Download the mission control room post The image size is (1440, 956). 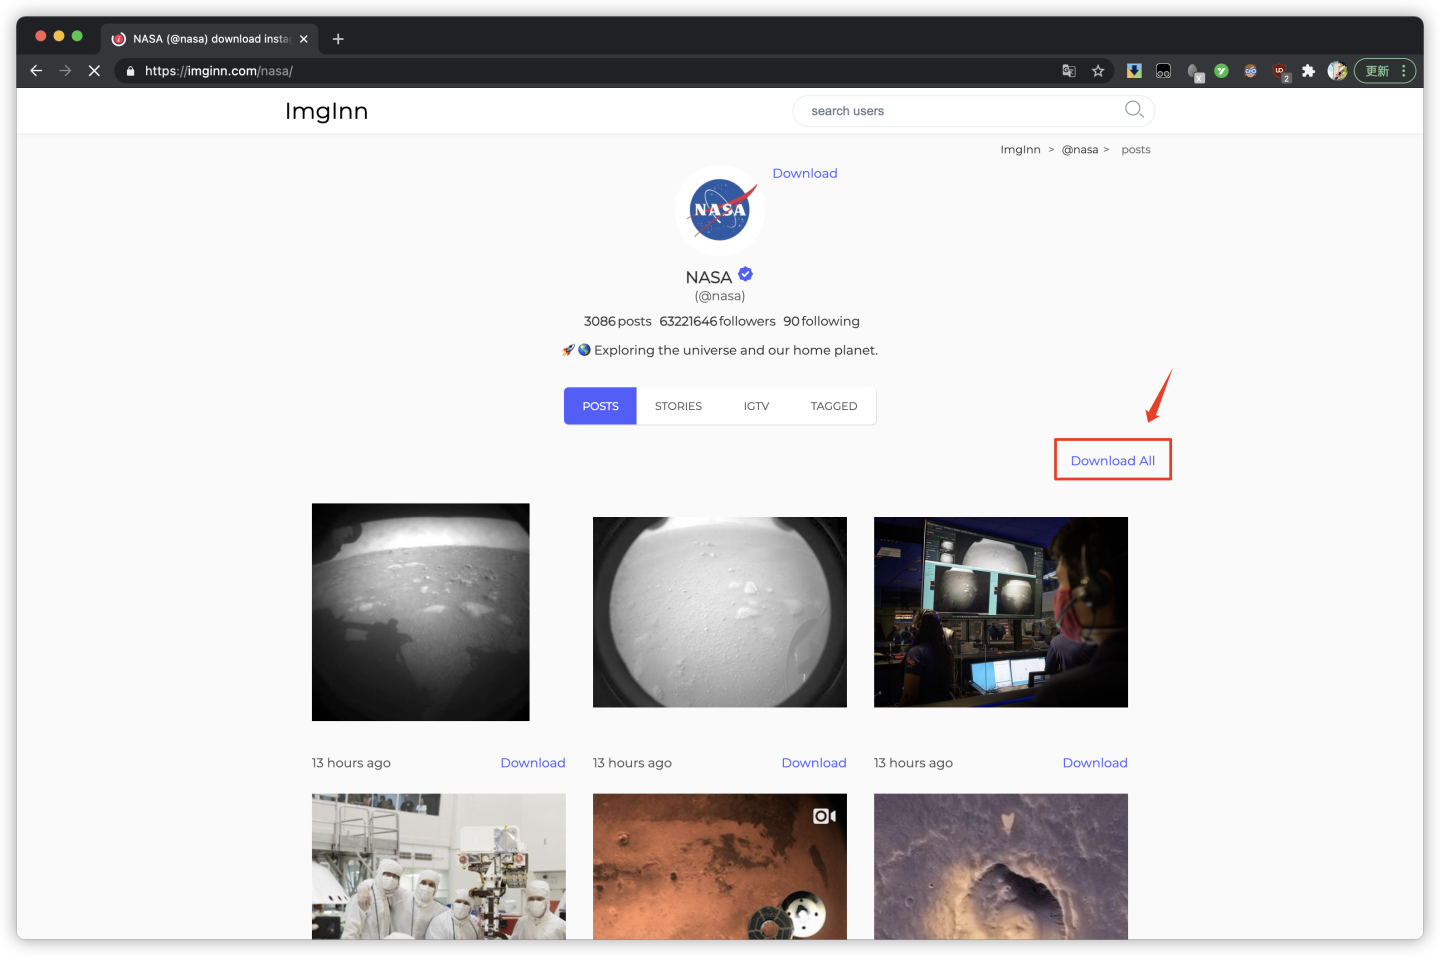point(1095,763)
